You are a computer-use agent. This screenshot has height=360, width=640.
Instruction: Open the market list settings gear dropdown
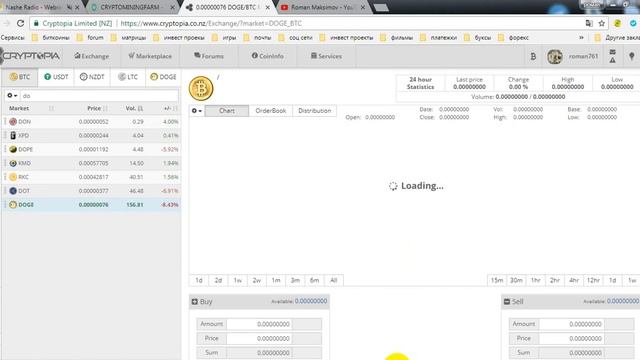tap(12, 96)
